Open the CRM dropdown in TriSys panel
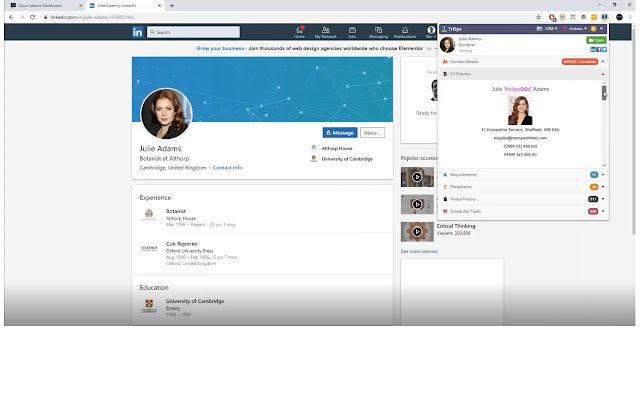This screenshot has height=400, width=640. (547, 29)
